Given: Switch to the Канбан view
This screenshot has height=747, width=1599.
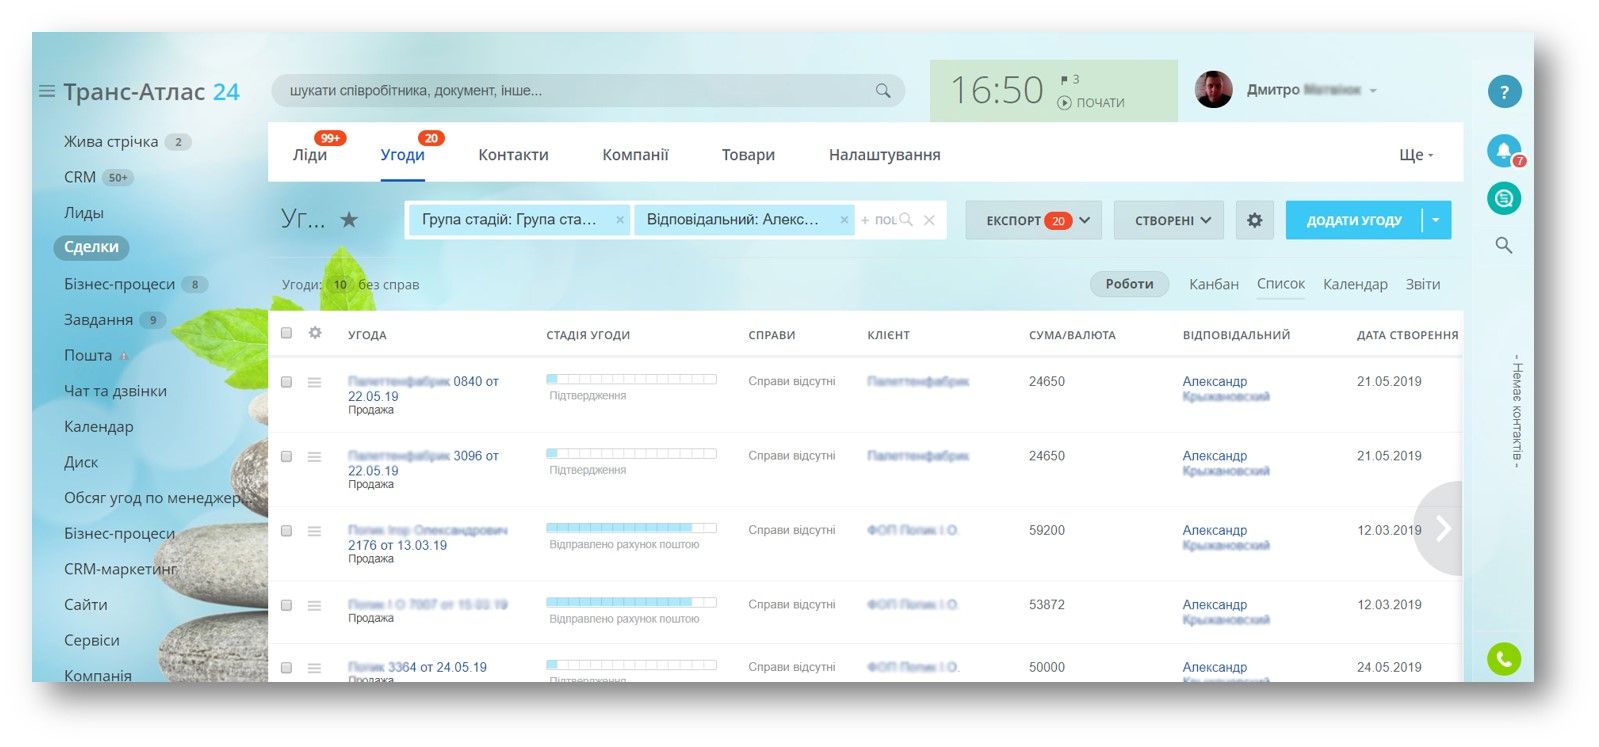Looking at the screenshot, I should click(x=1213, y=284).
